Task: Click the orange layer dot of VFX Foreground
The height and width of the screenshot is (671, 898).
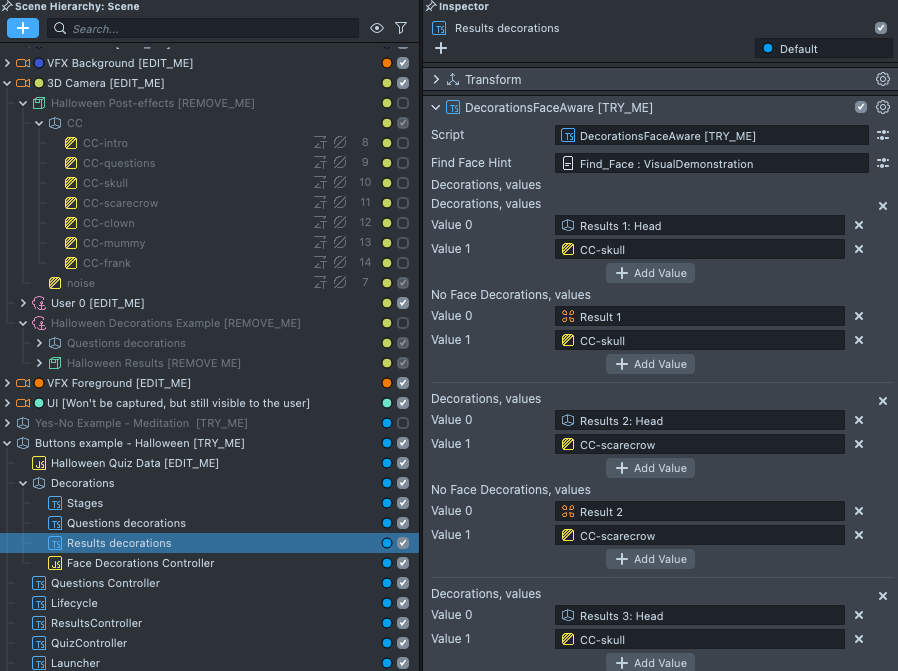Action: coord(387,383)
